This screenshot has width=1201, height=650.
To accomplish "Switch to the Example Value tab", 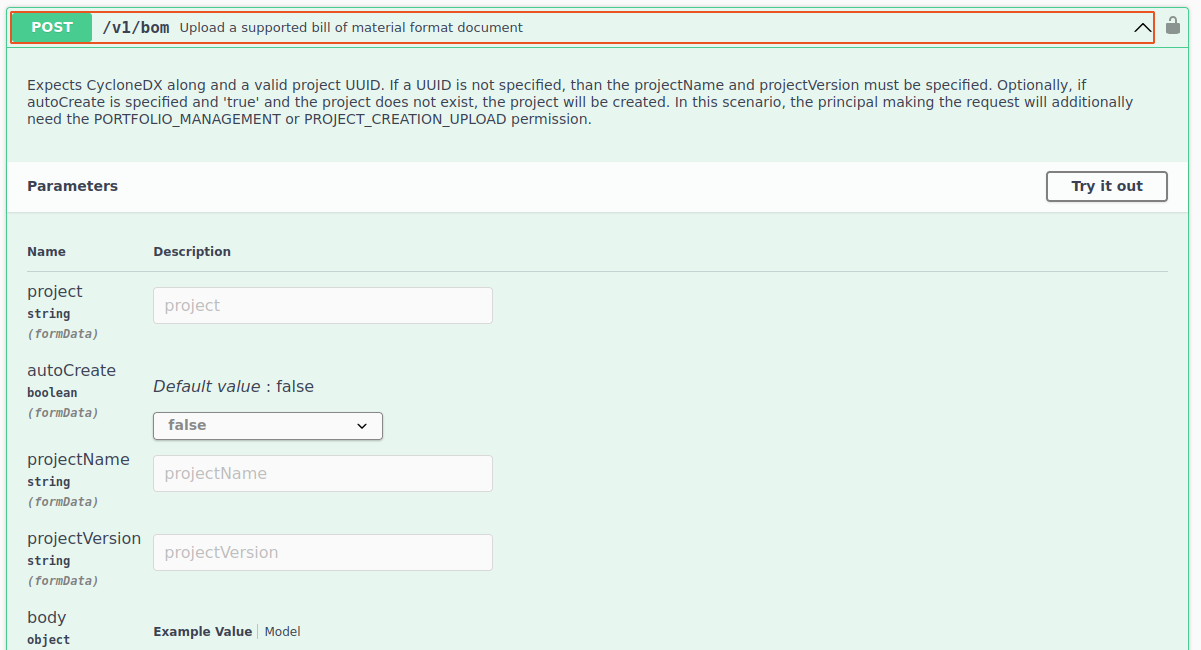I will coord(201,631).
